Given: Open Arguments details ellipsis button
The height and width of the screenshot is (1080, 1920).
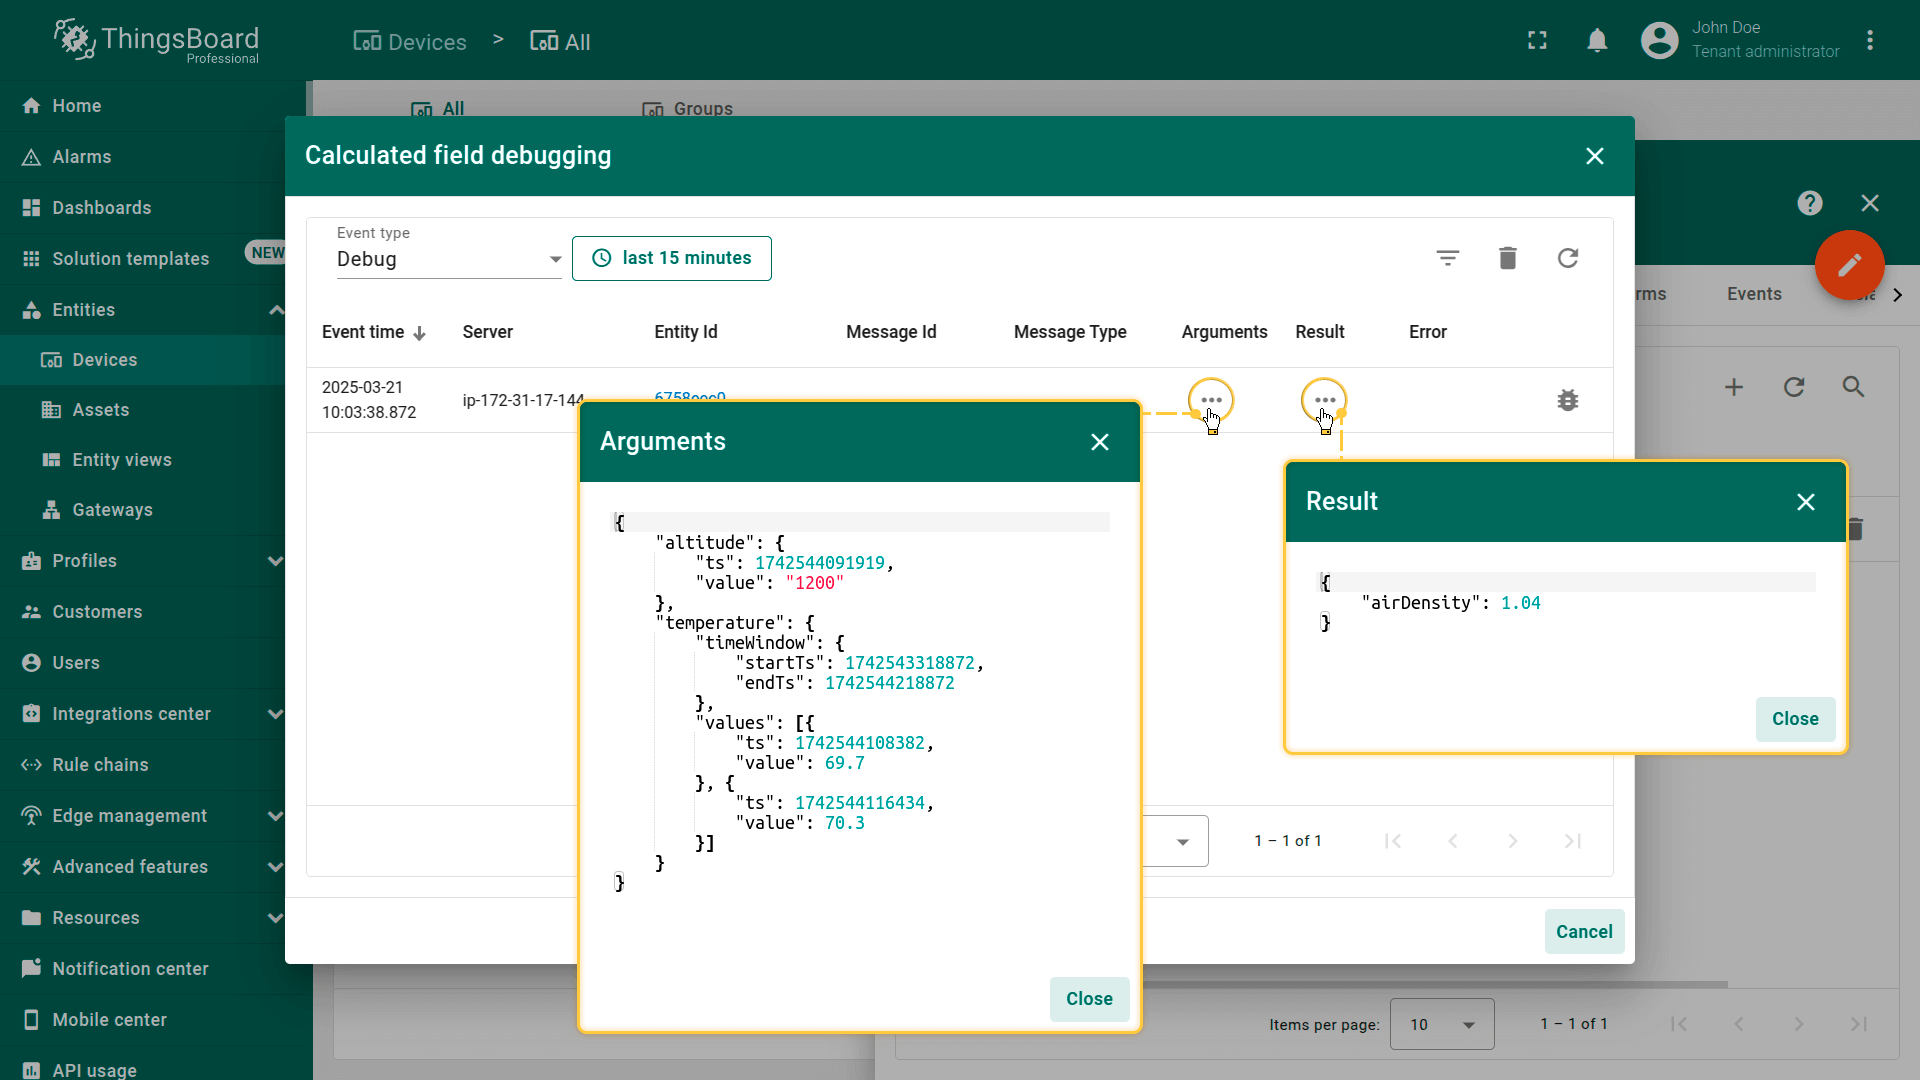Looking at the screenshot, I should 1210,400.
